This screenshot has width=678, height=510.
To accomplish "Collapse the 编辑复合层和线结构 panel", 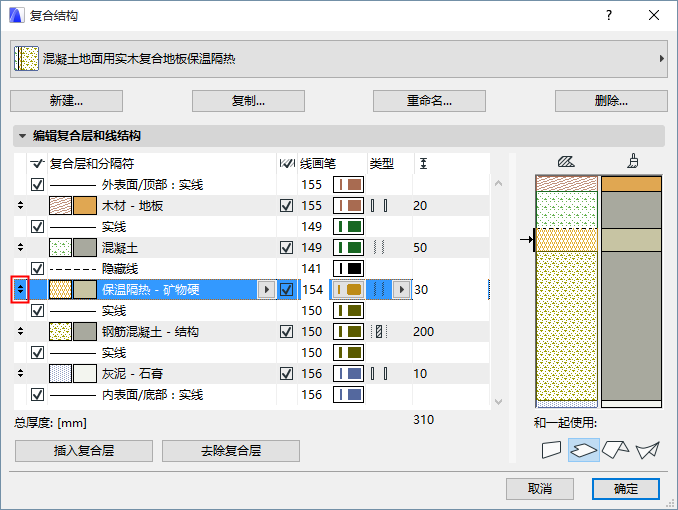I will coord(22,136).
